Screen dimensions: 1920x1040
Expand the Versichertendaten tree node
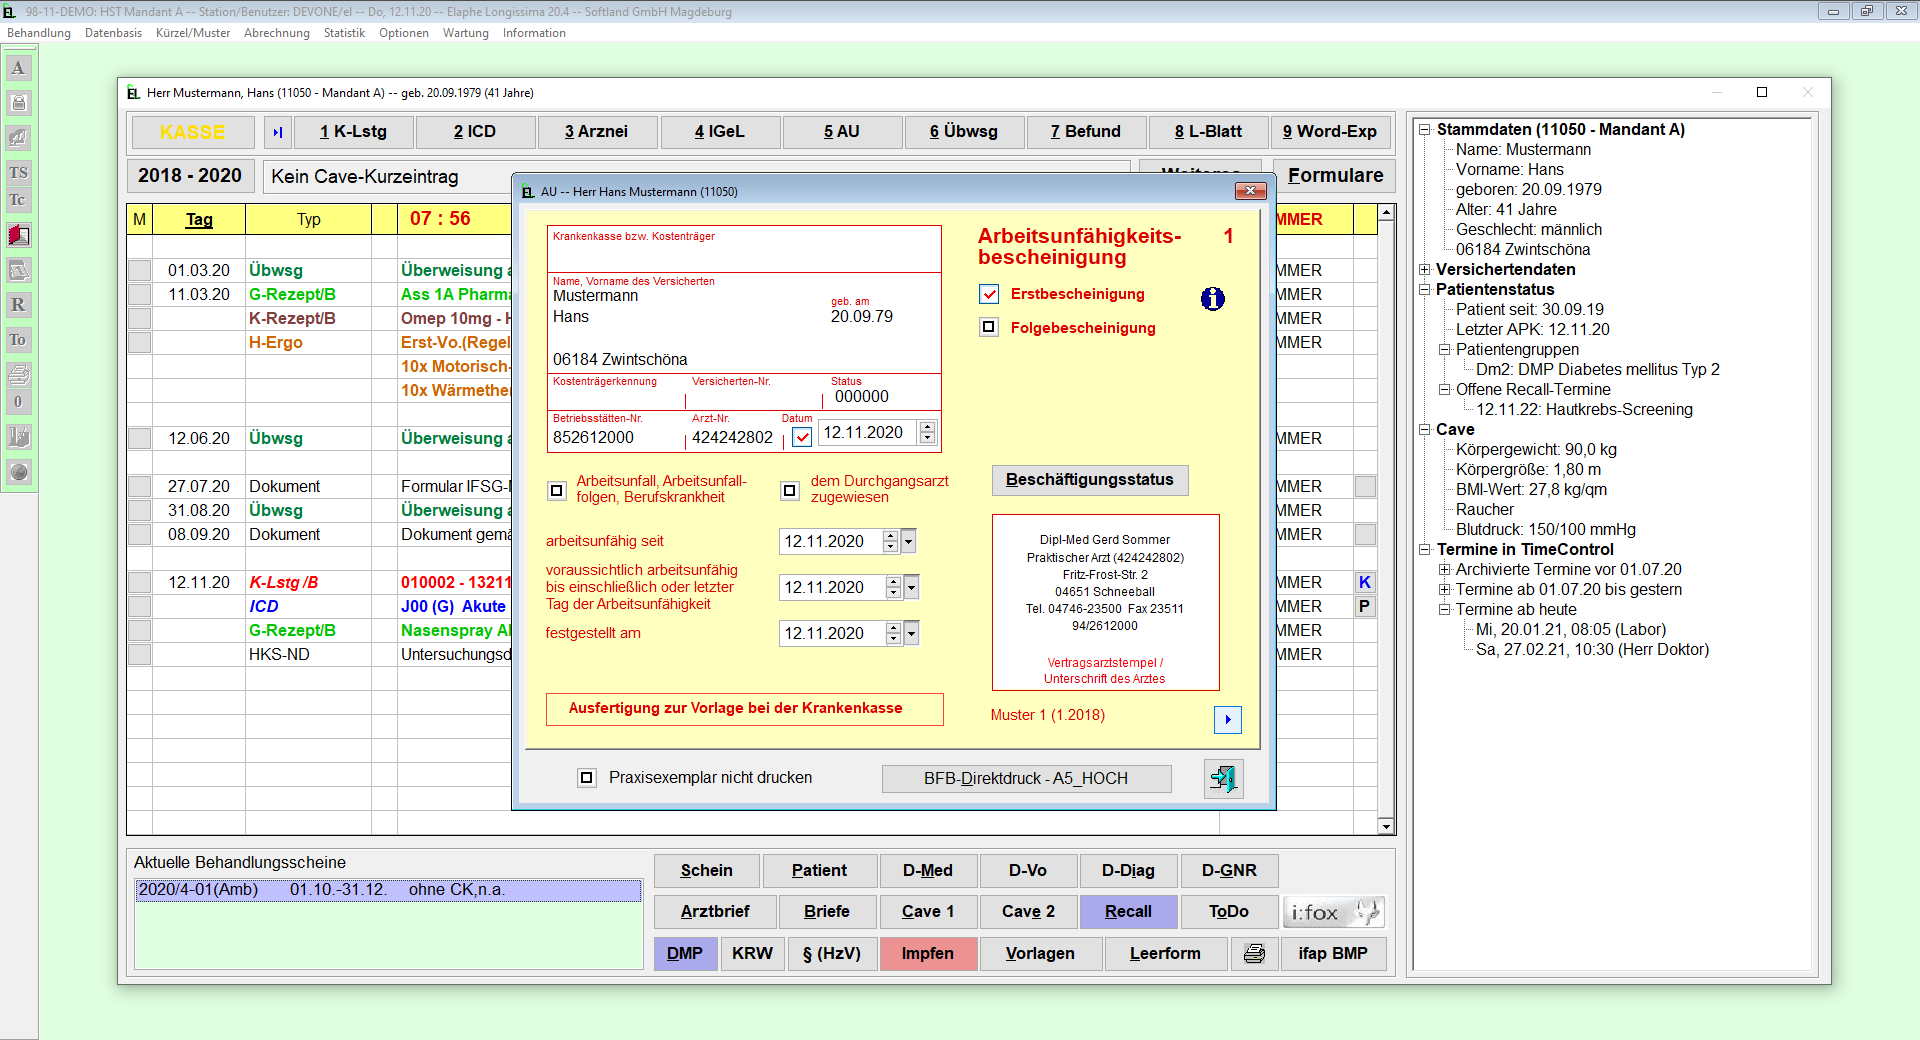pos(1424,269)
